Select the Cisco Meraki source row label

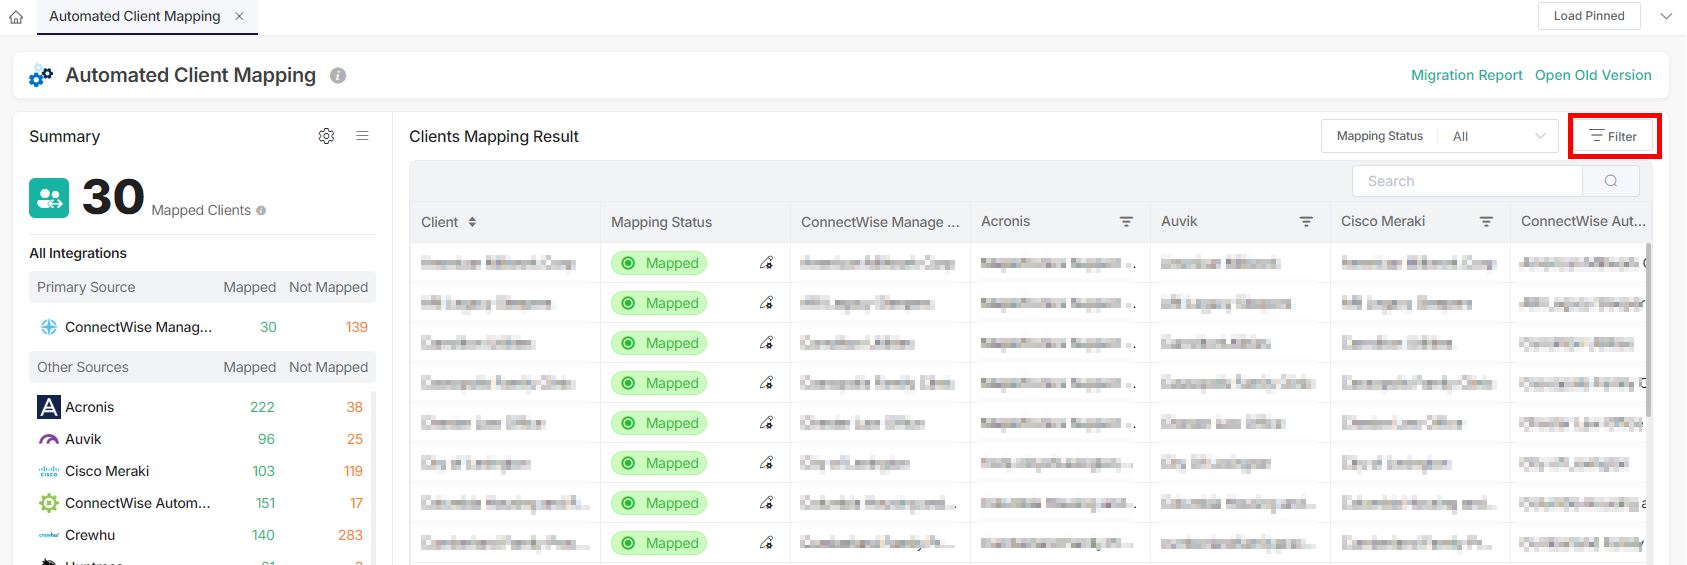point(107,471)
